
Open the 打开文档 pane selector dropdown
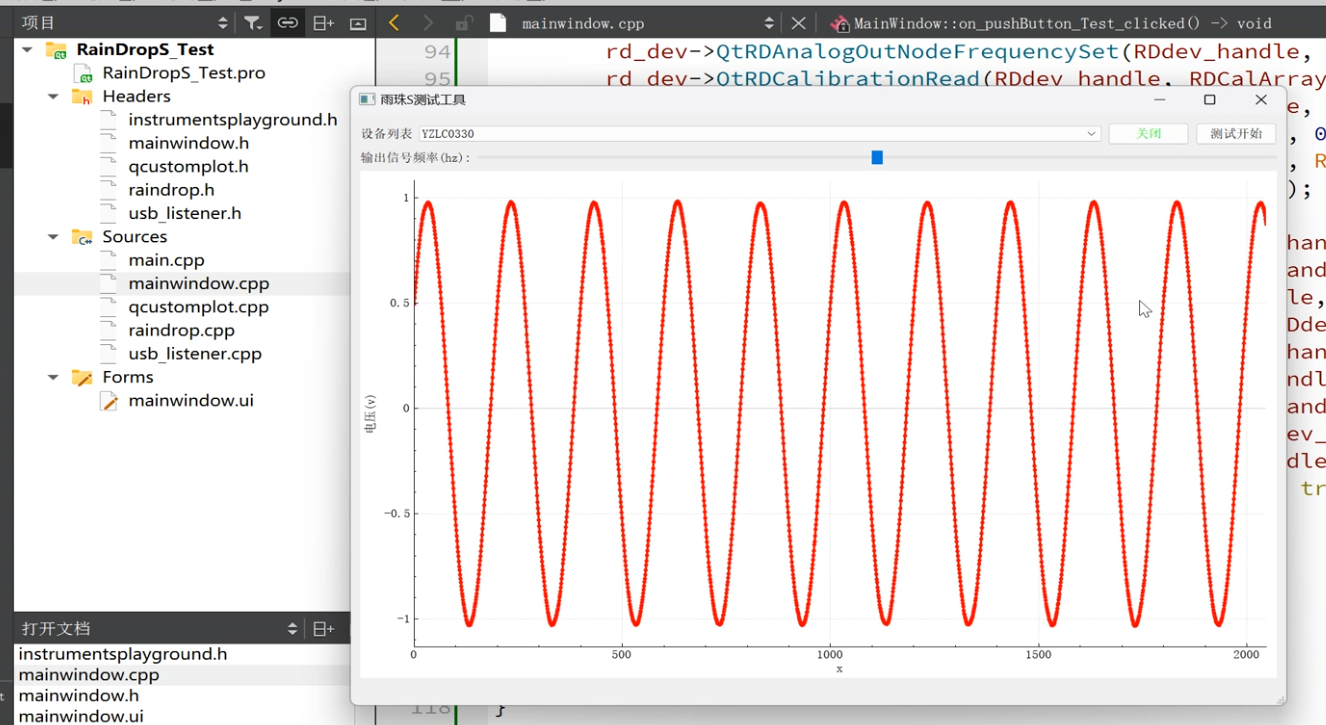pos(292,629)
